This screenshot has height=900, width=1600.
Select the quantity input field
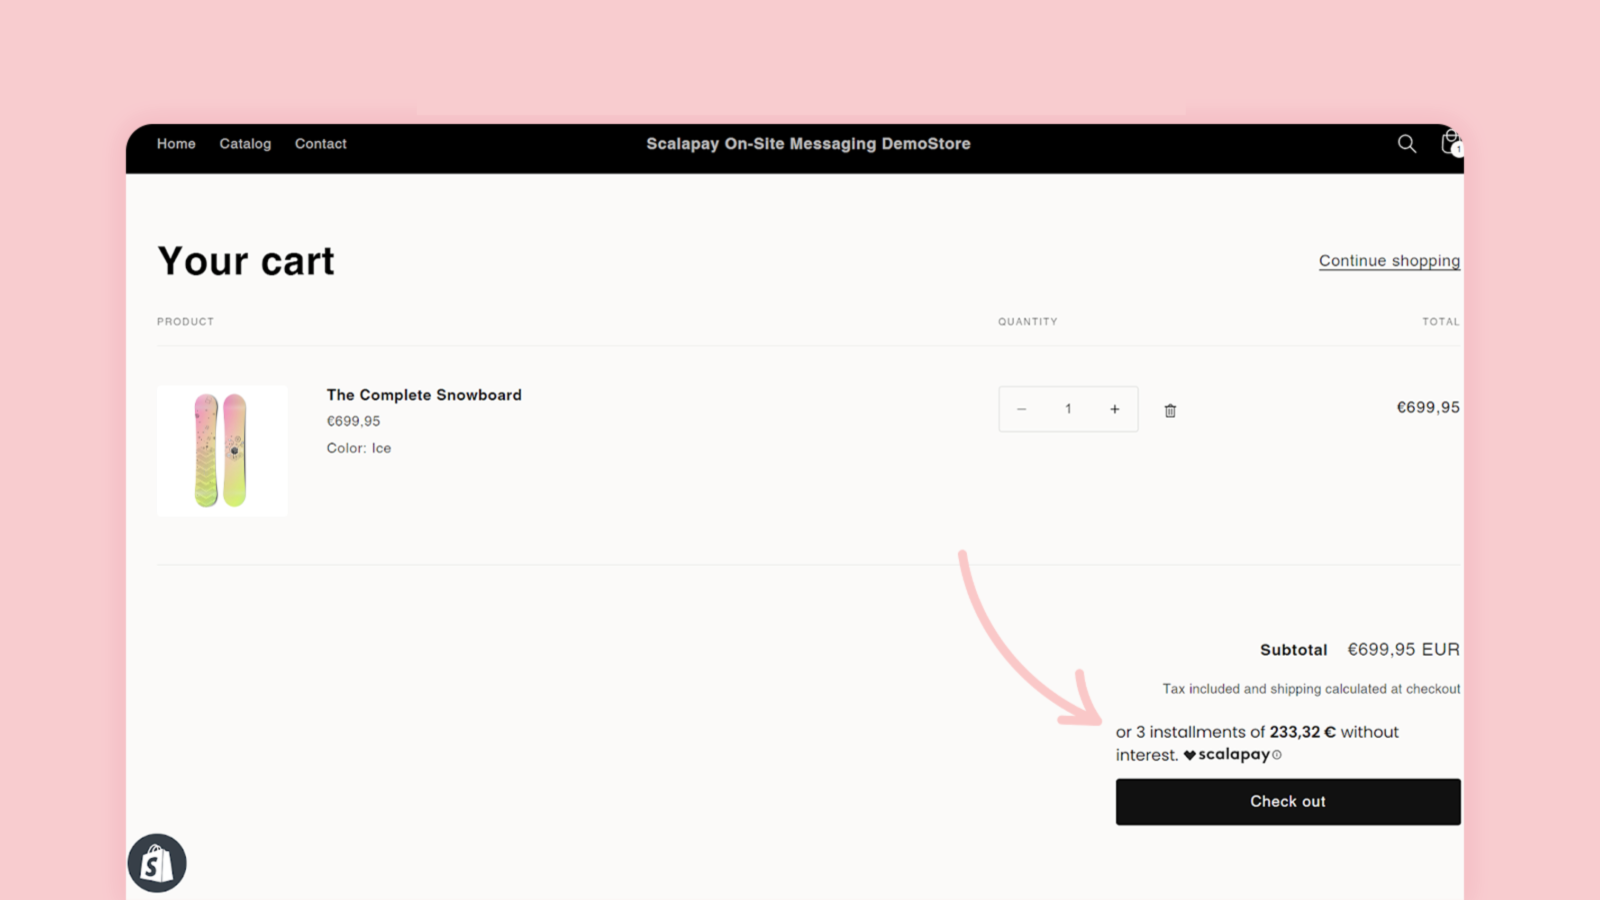[x=1068, y=408]
